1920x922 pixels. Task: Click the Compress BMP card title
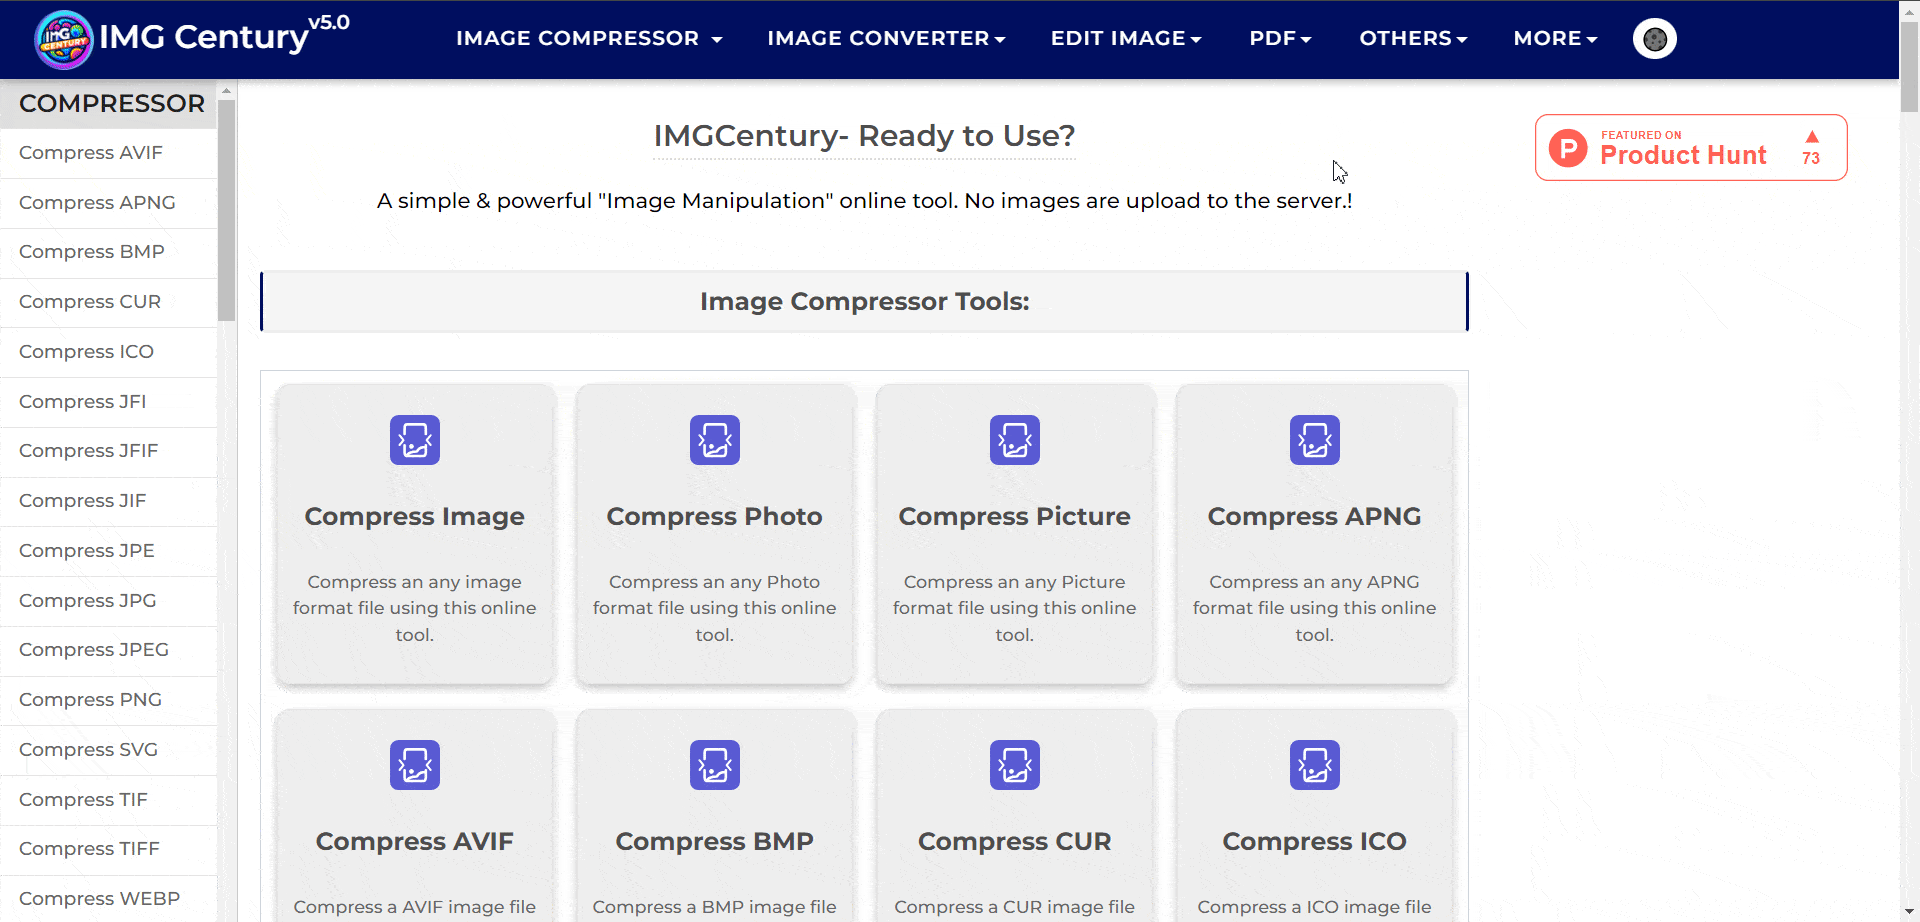[x=715, y=842]
